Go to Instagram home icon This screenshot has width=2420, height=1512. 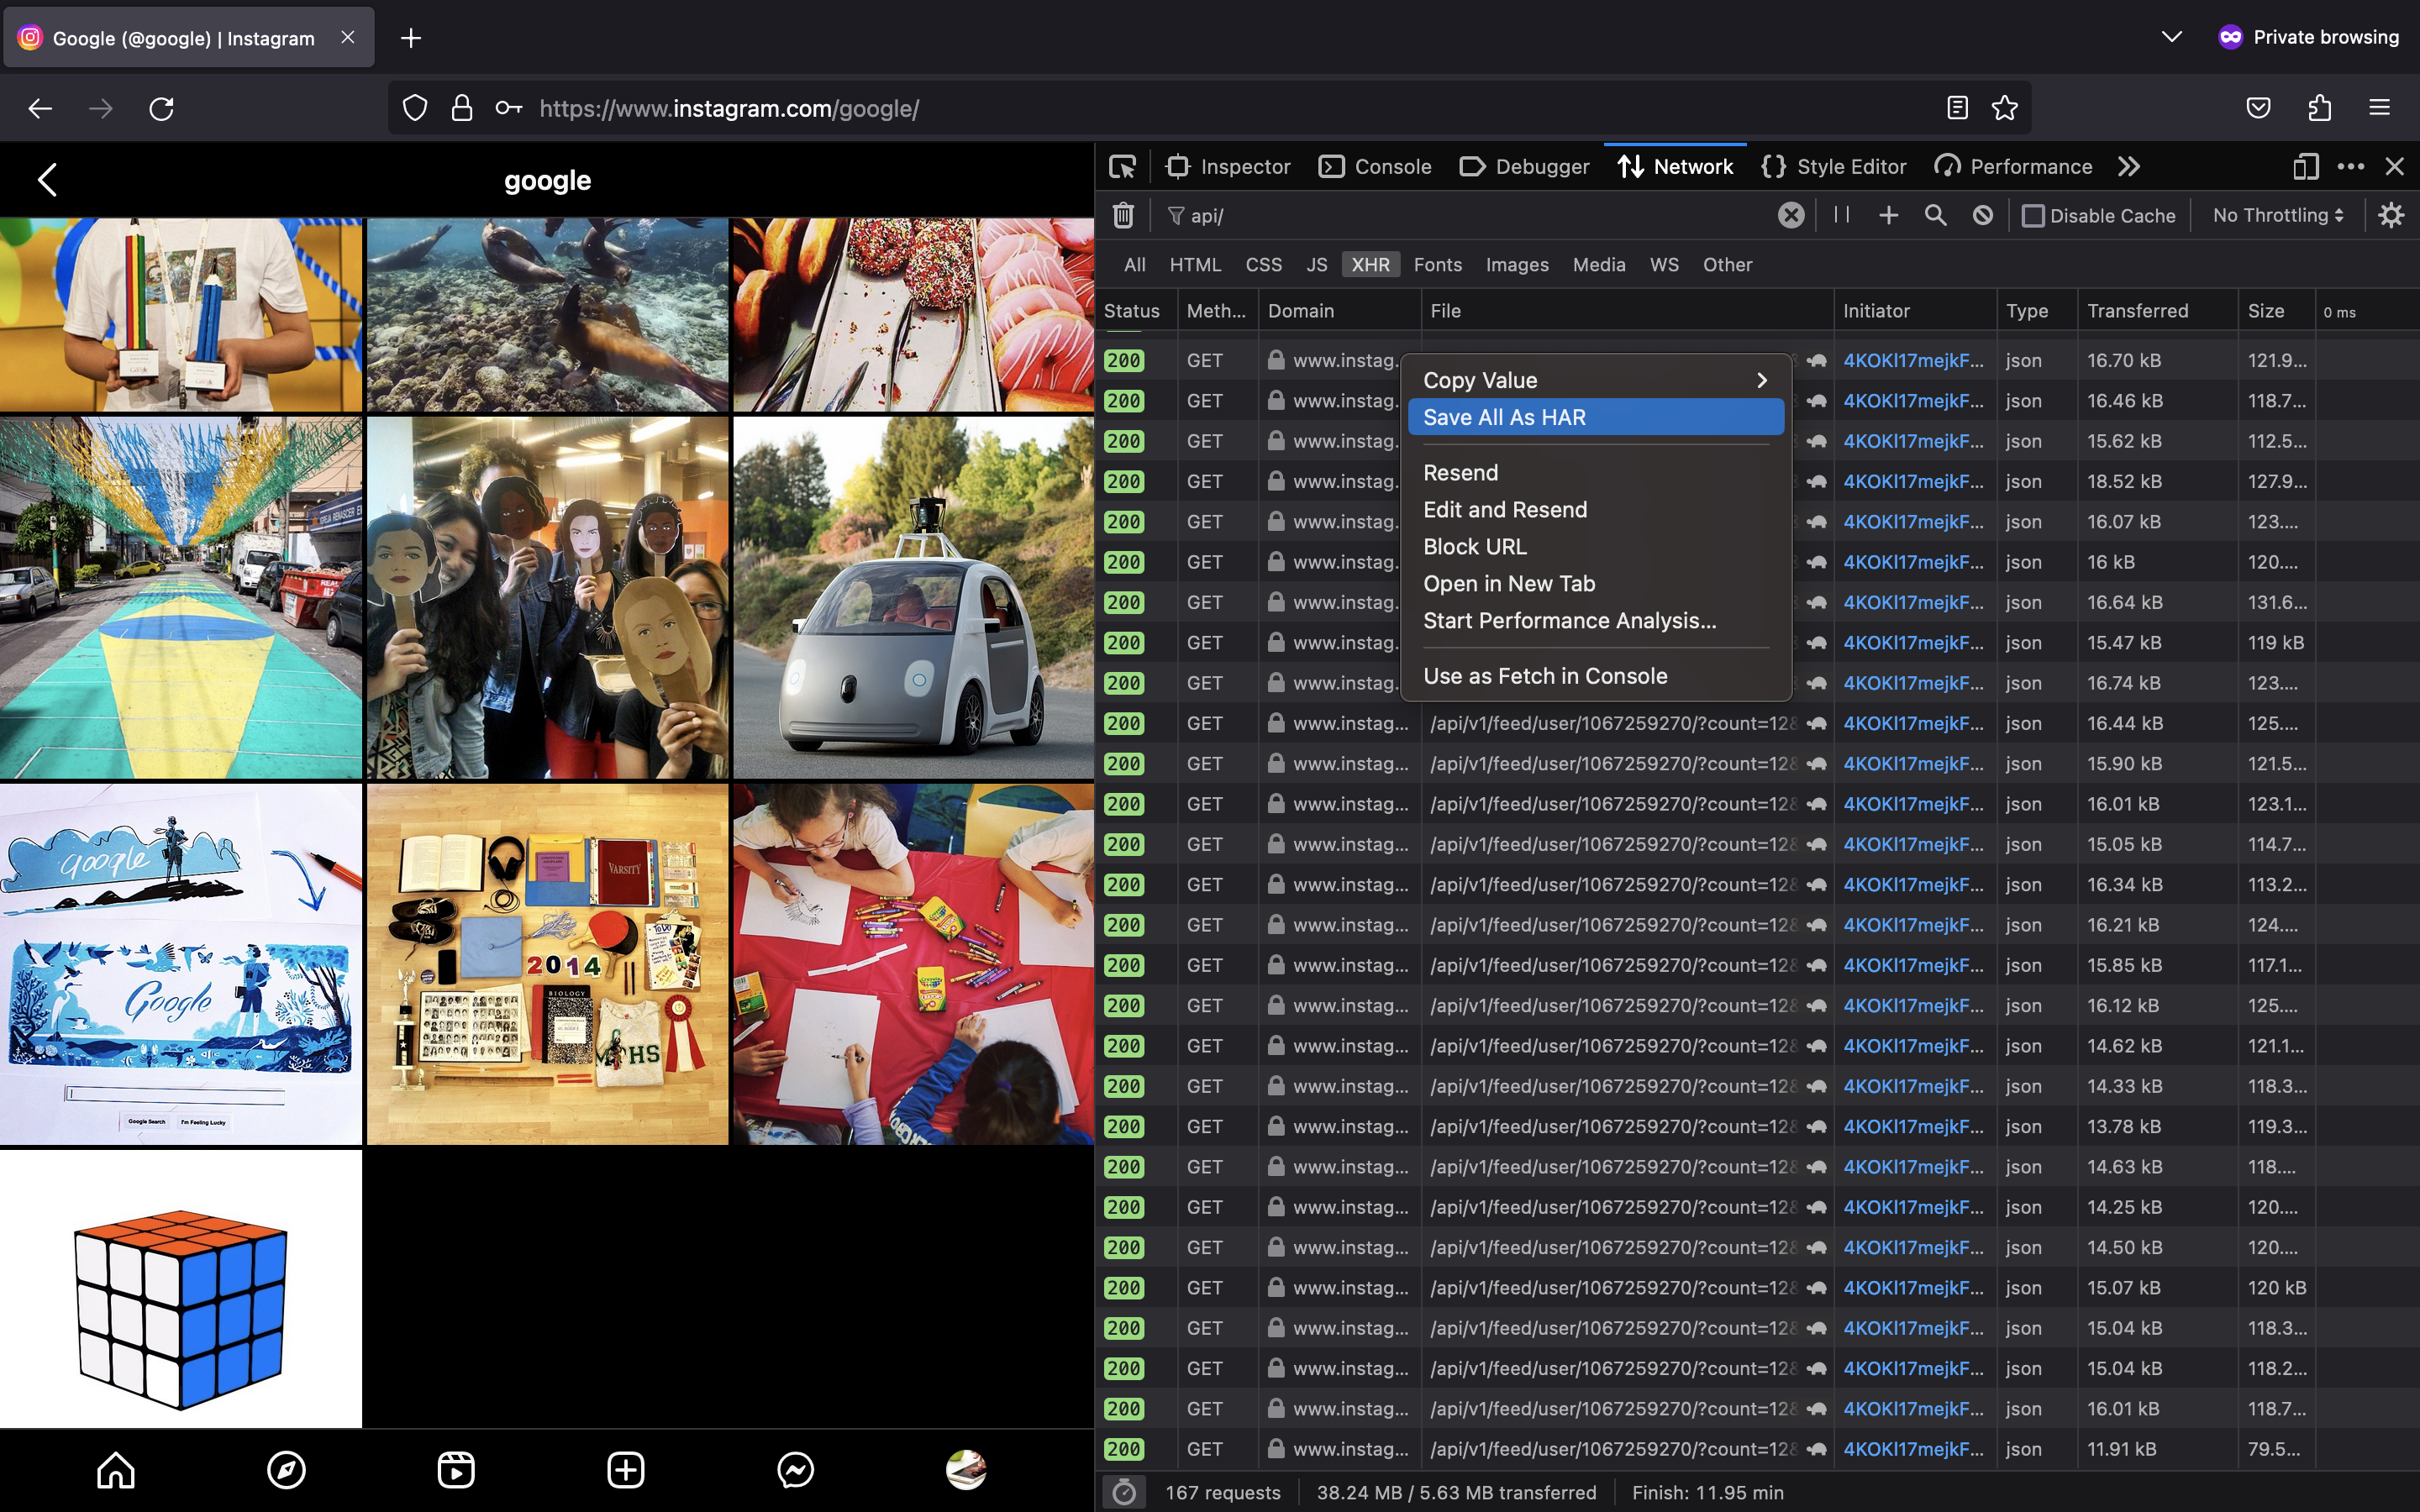(116, 1470)
